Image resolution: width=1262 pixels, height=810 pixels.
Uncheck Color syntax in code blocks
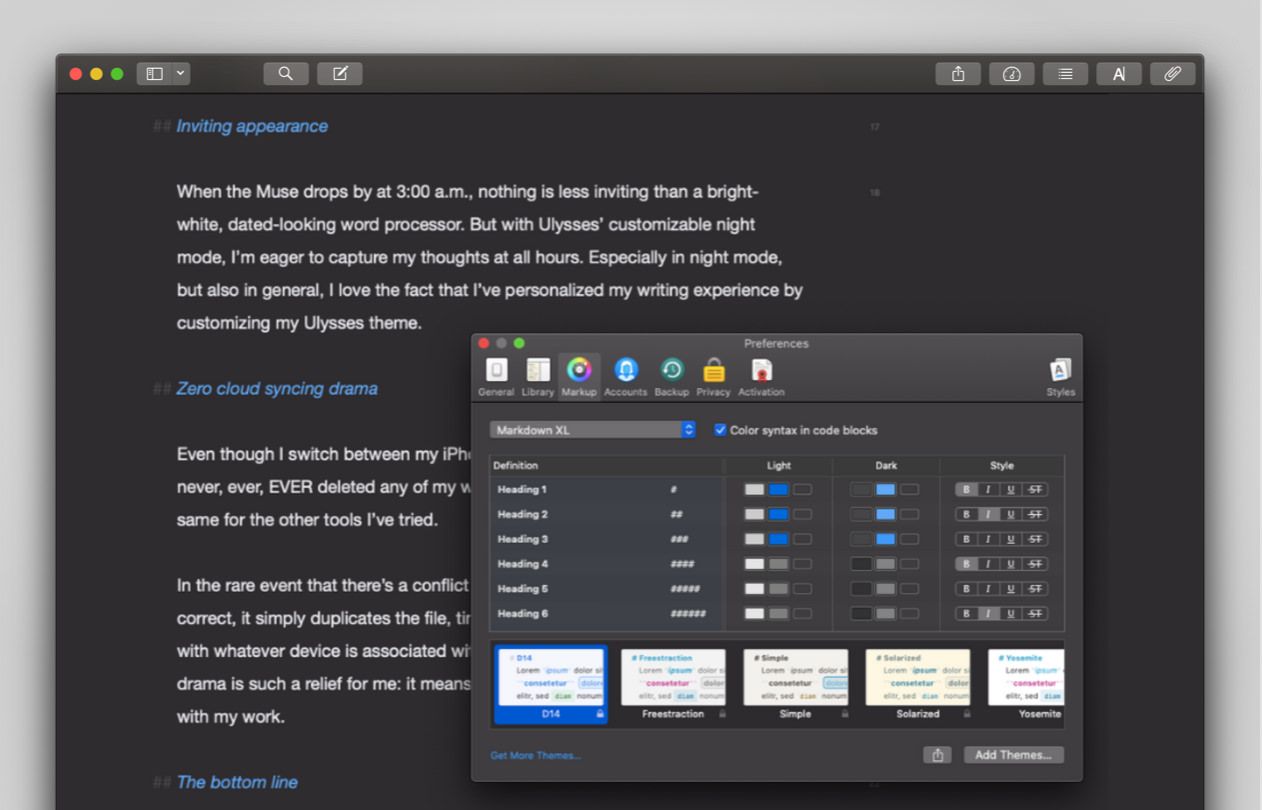(x=720, y=430)
